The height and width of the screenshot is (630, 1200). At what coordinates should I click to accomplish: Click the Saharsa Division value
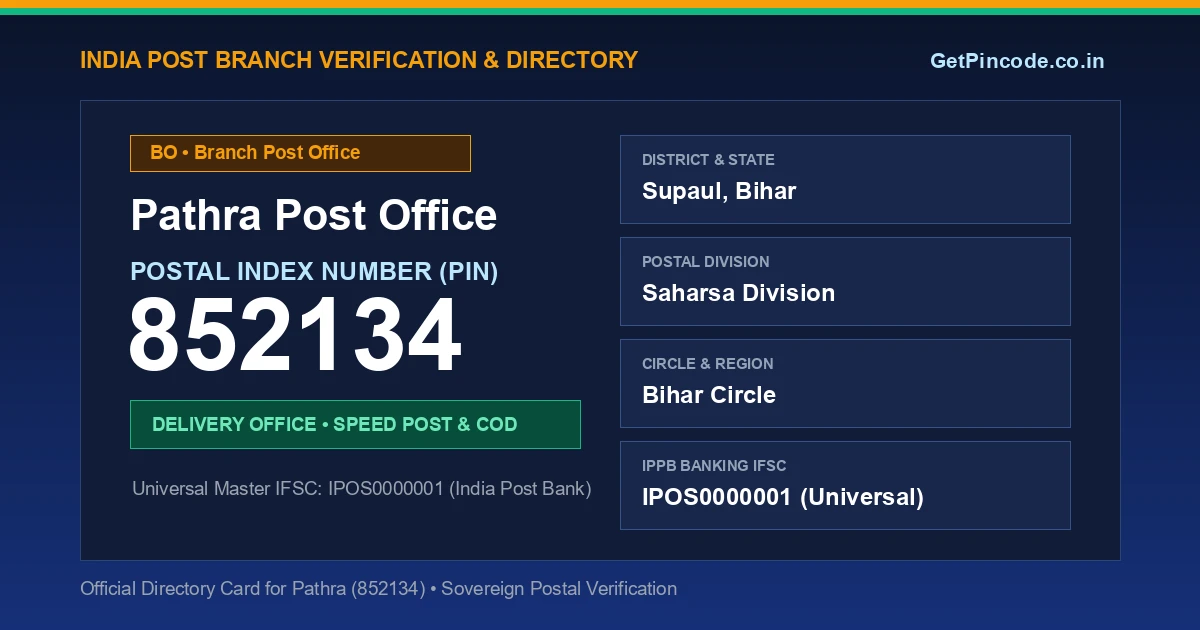738,293
